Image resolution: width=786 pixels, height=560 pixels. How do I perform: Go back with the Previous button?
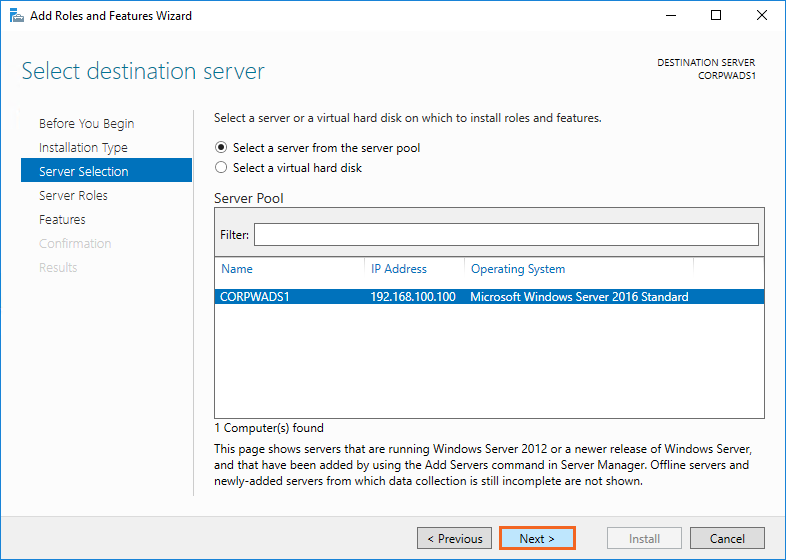pos(455,539)
